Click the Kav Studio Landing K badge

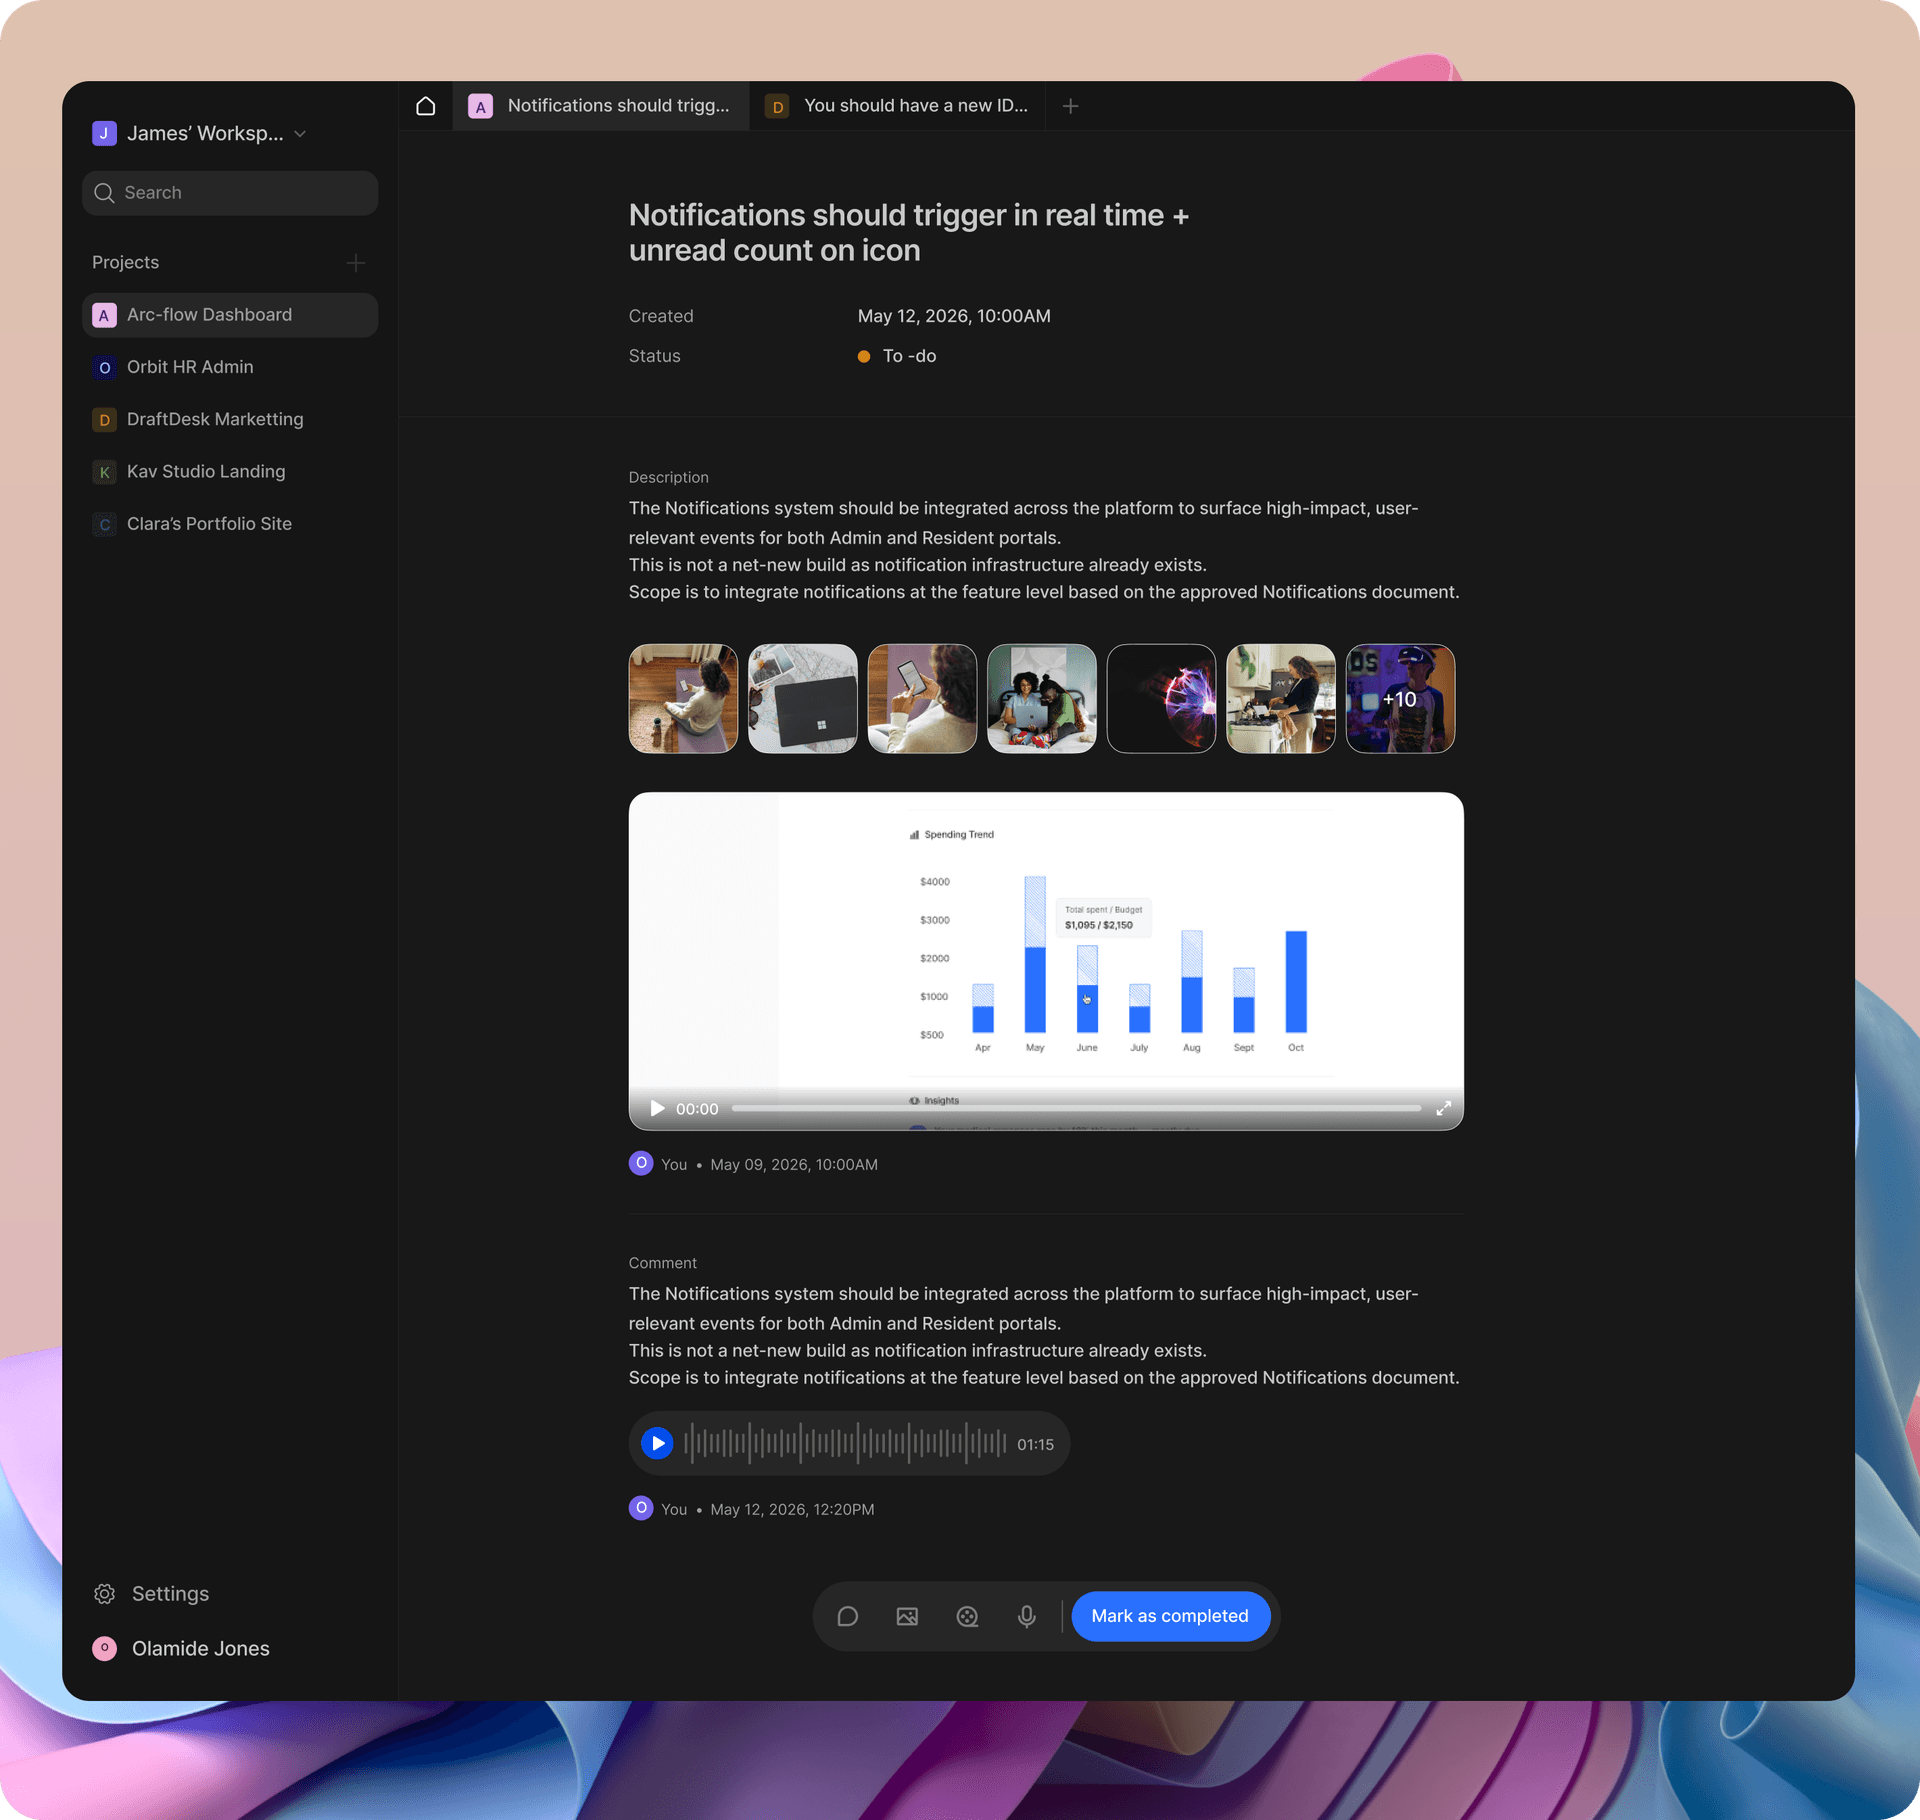pyautogui.click(x=104, y=472)
